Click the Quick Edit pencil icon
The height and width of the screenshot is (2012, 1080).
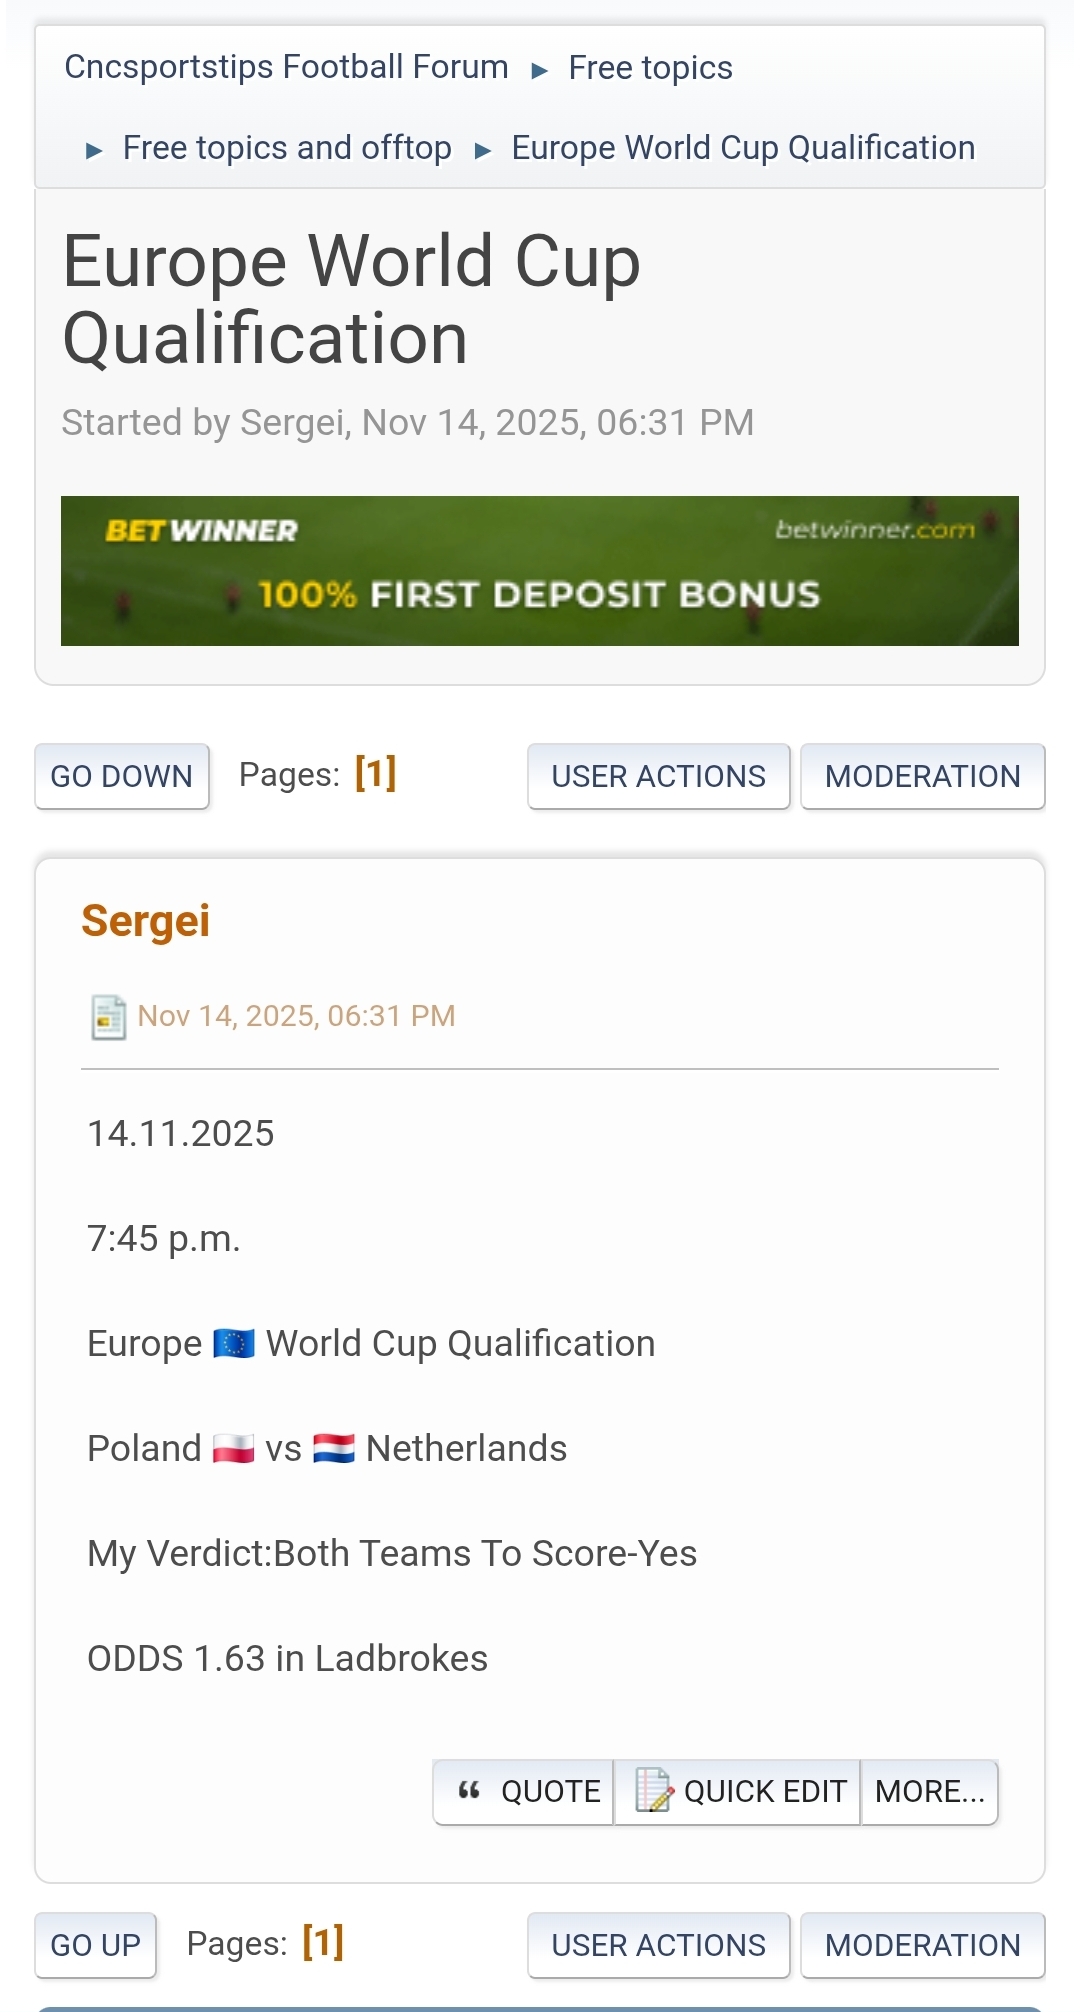pos(654,1791)
